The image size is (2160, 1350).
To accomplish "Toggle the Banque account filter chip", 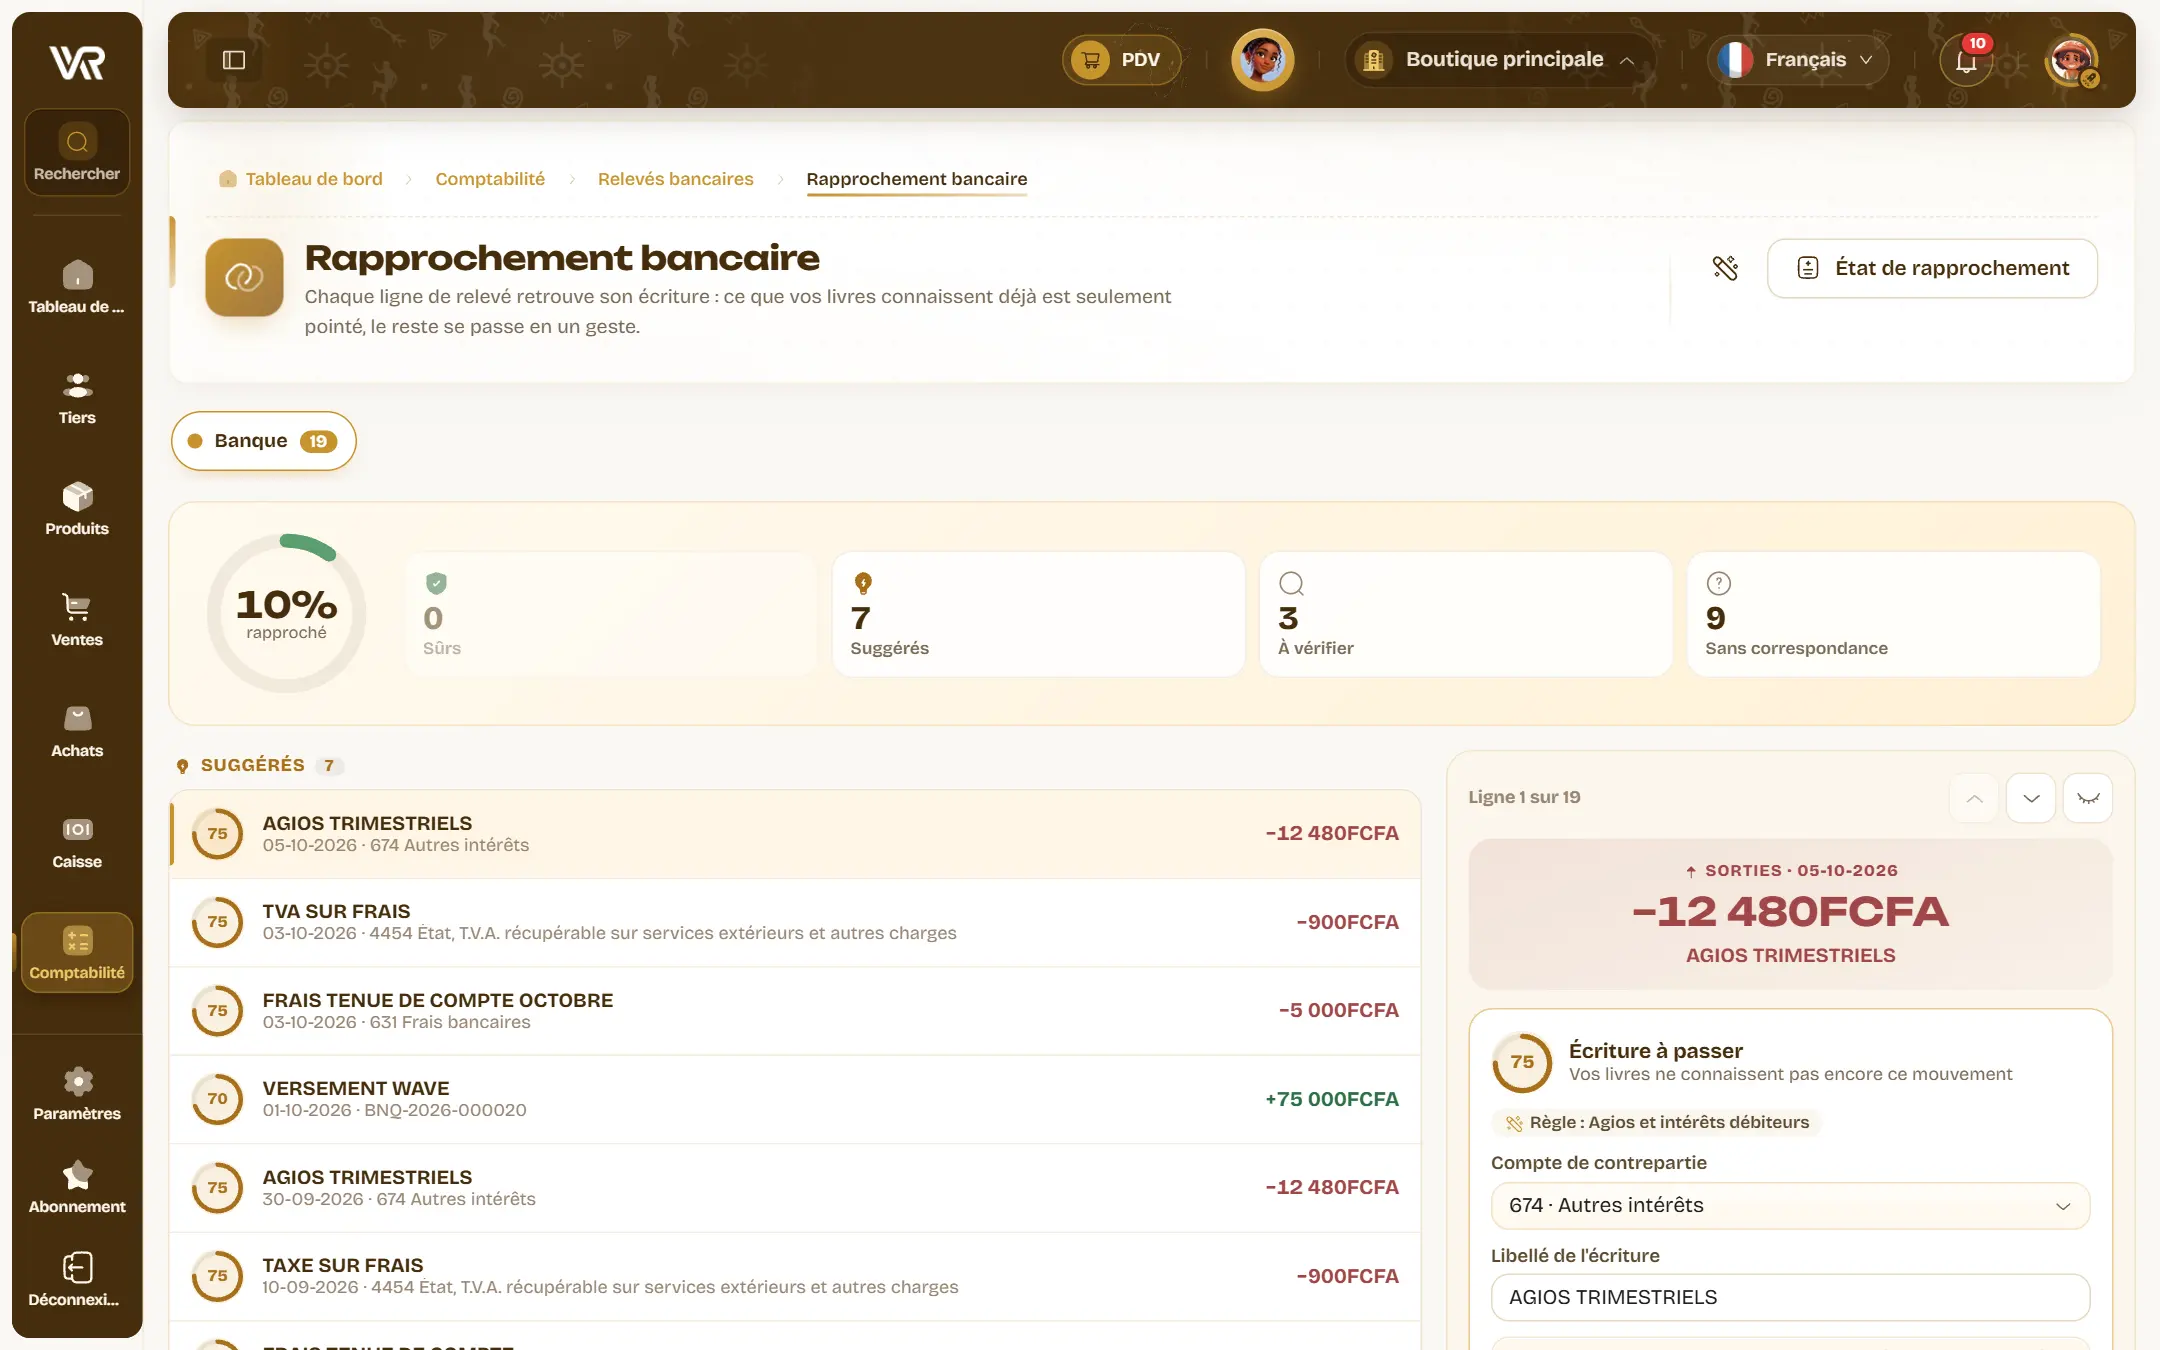I will 264,441.
